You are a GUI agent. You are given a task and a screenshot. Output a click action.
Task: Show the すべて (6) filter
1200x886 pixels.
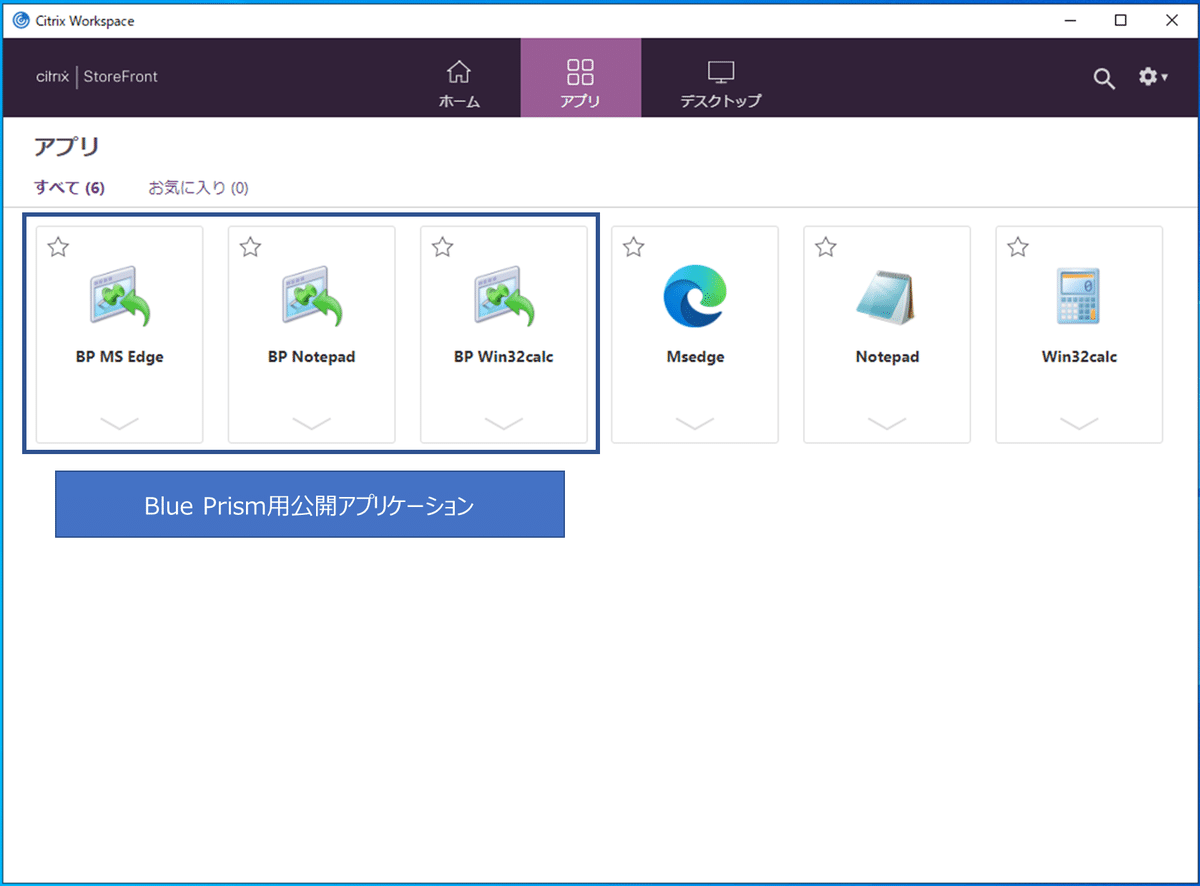[69, 188]
